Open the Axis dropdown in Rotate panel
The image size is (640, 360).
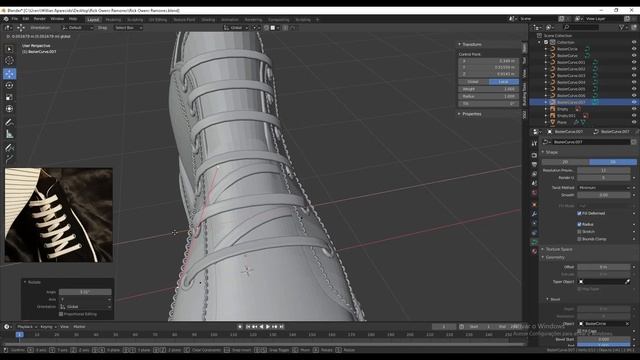85,300
